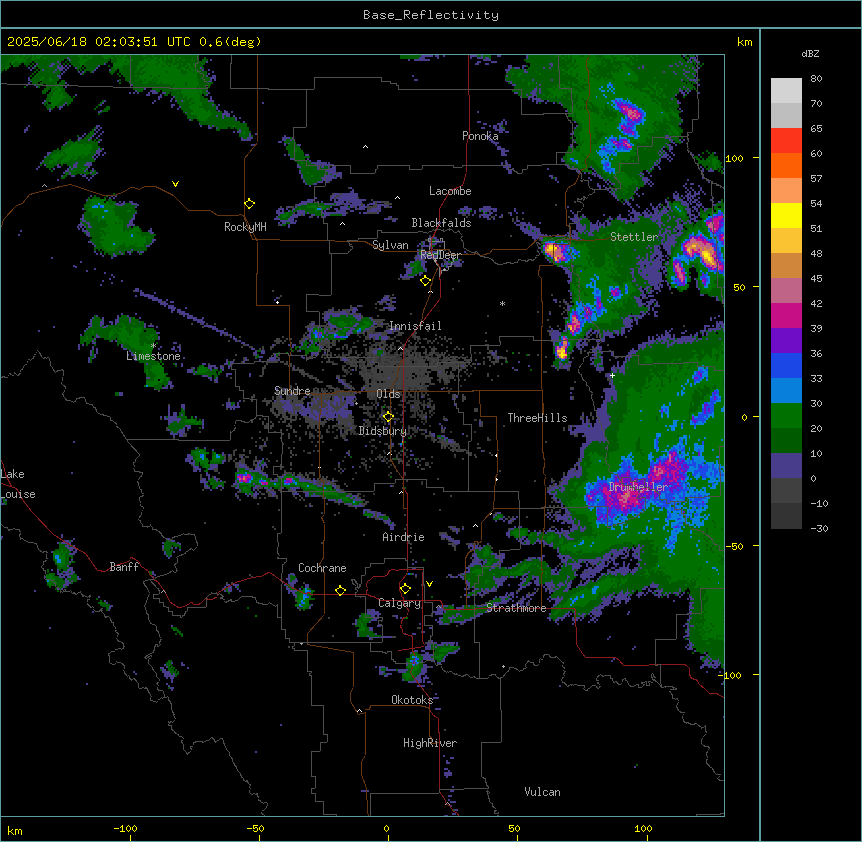This screenshot has width=862, height=842.
Task: Click the Olds label
Action: (x=388, y=394)
